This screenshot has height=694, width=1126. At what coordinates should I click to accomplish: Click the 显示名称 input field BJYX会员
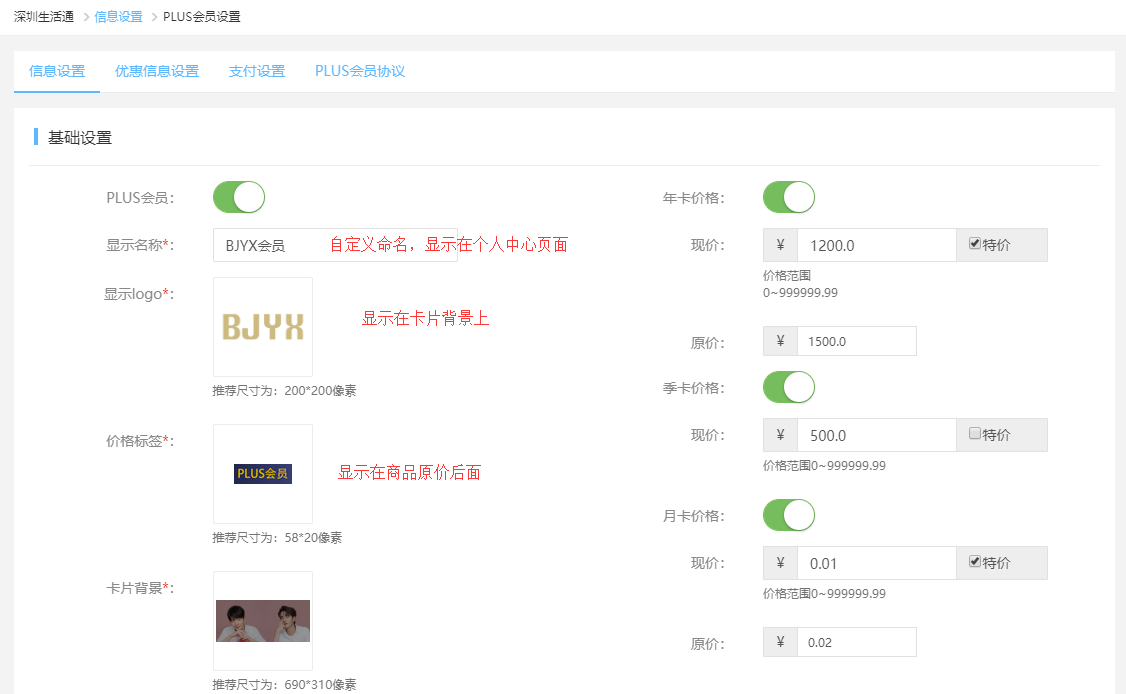[335, 245]
